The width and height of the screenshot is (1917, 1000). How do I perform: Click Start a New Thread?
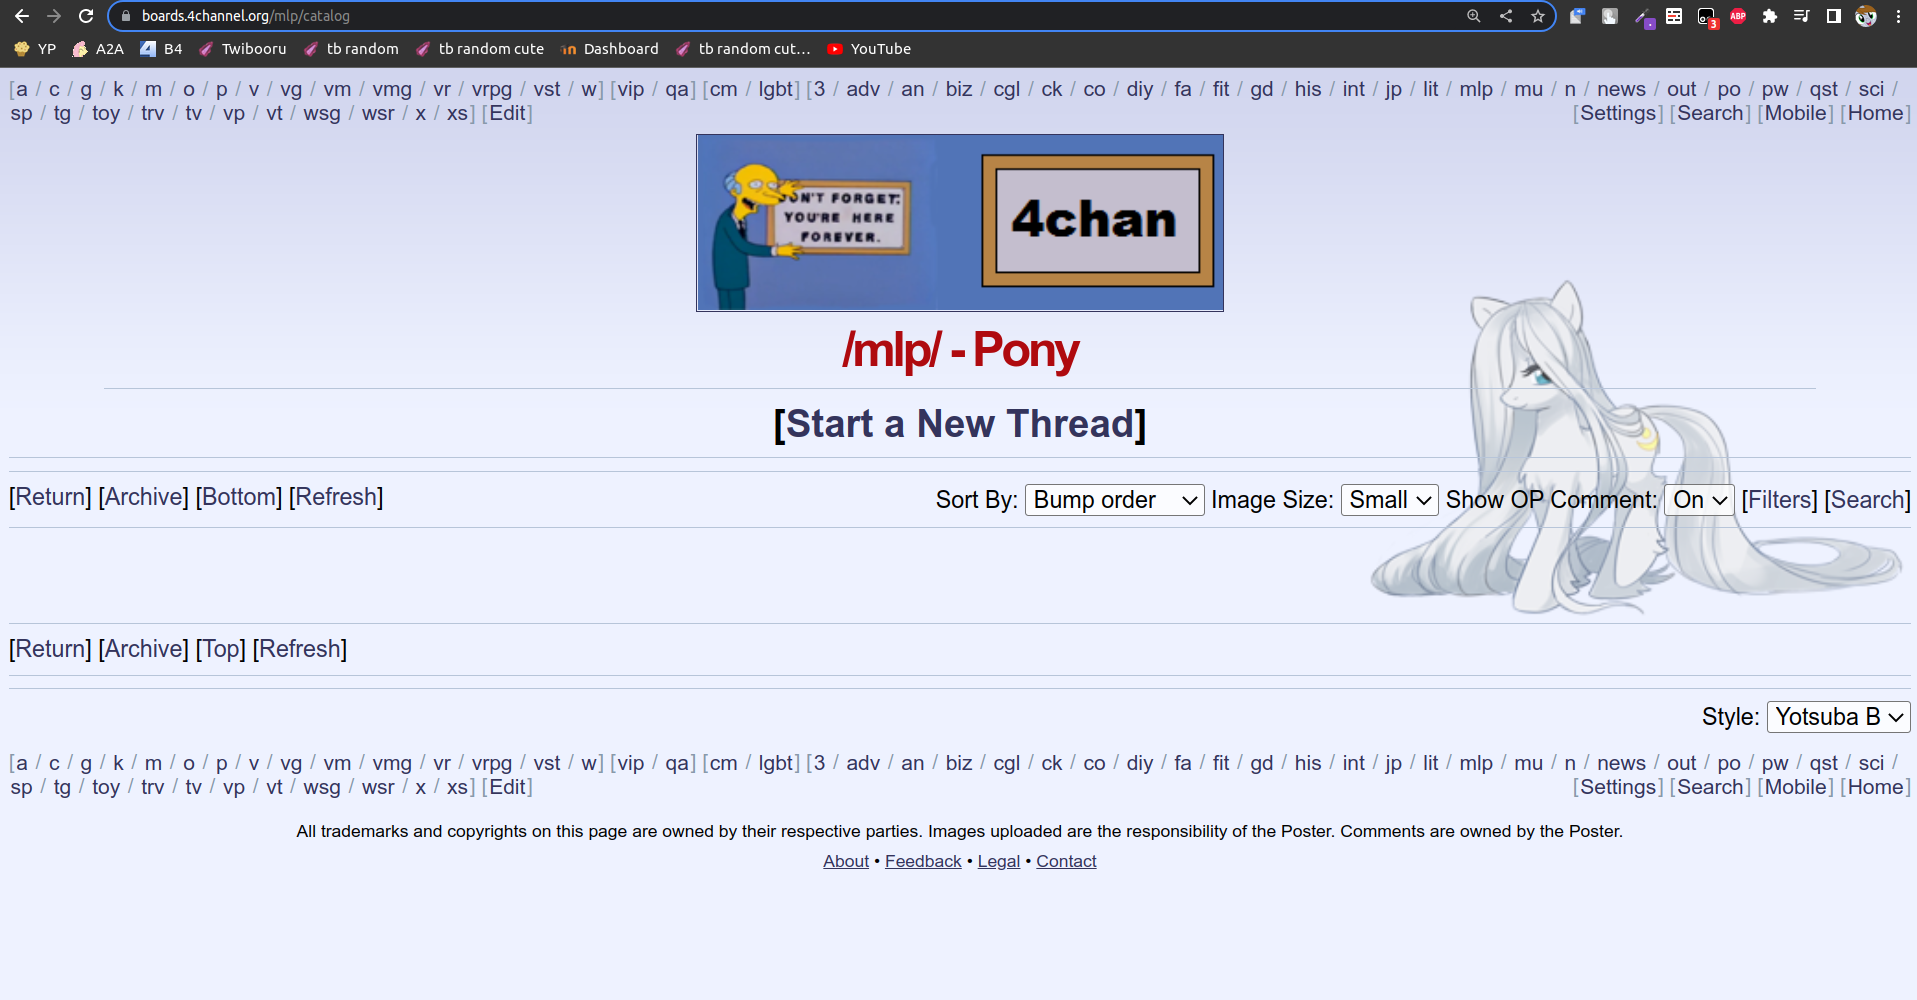(x=959, y=424)
